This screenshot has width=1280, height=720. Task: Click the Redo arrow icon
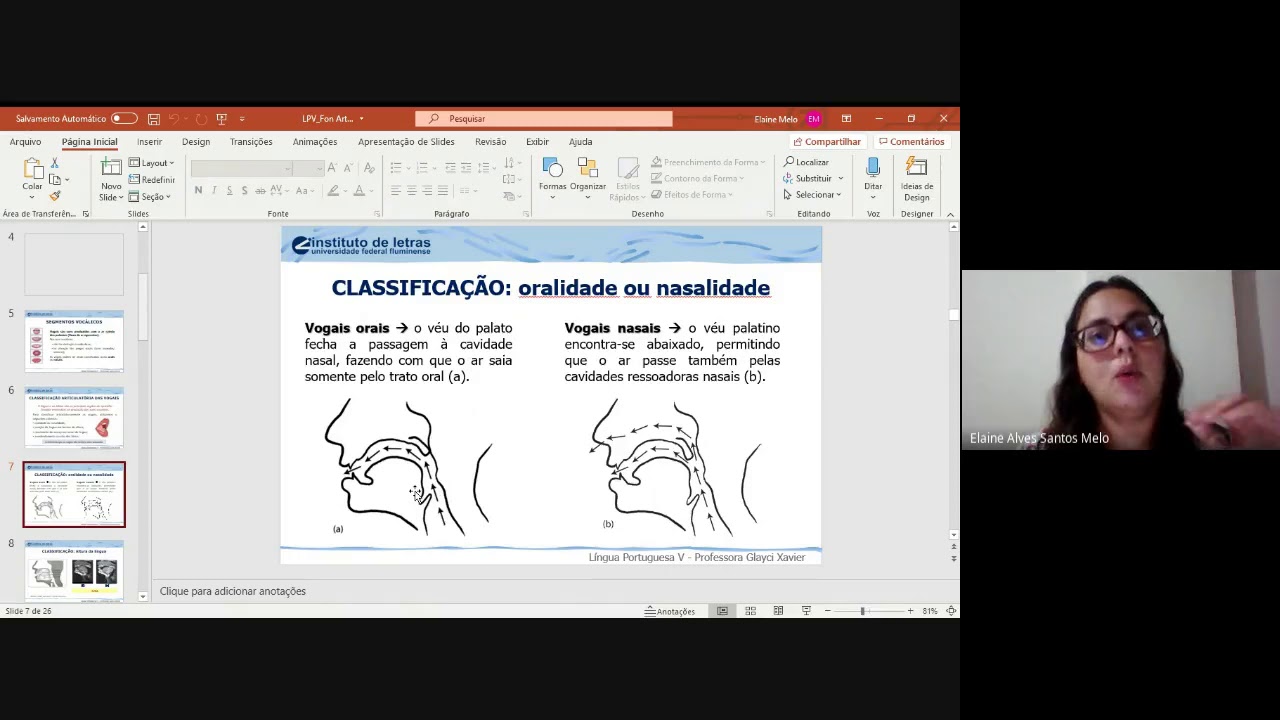[x=201, y=119]
